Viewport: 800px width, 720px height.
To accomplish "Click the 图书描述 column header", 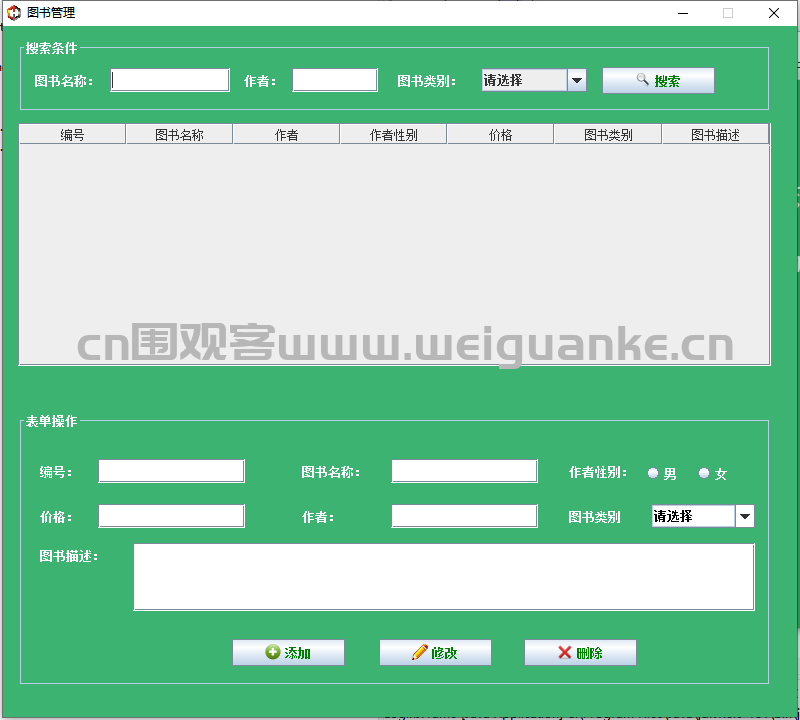I will click(x=715, y=134).
